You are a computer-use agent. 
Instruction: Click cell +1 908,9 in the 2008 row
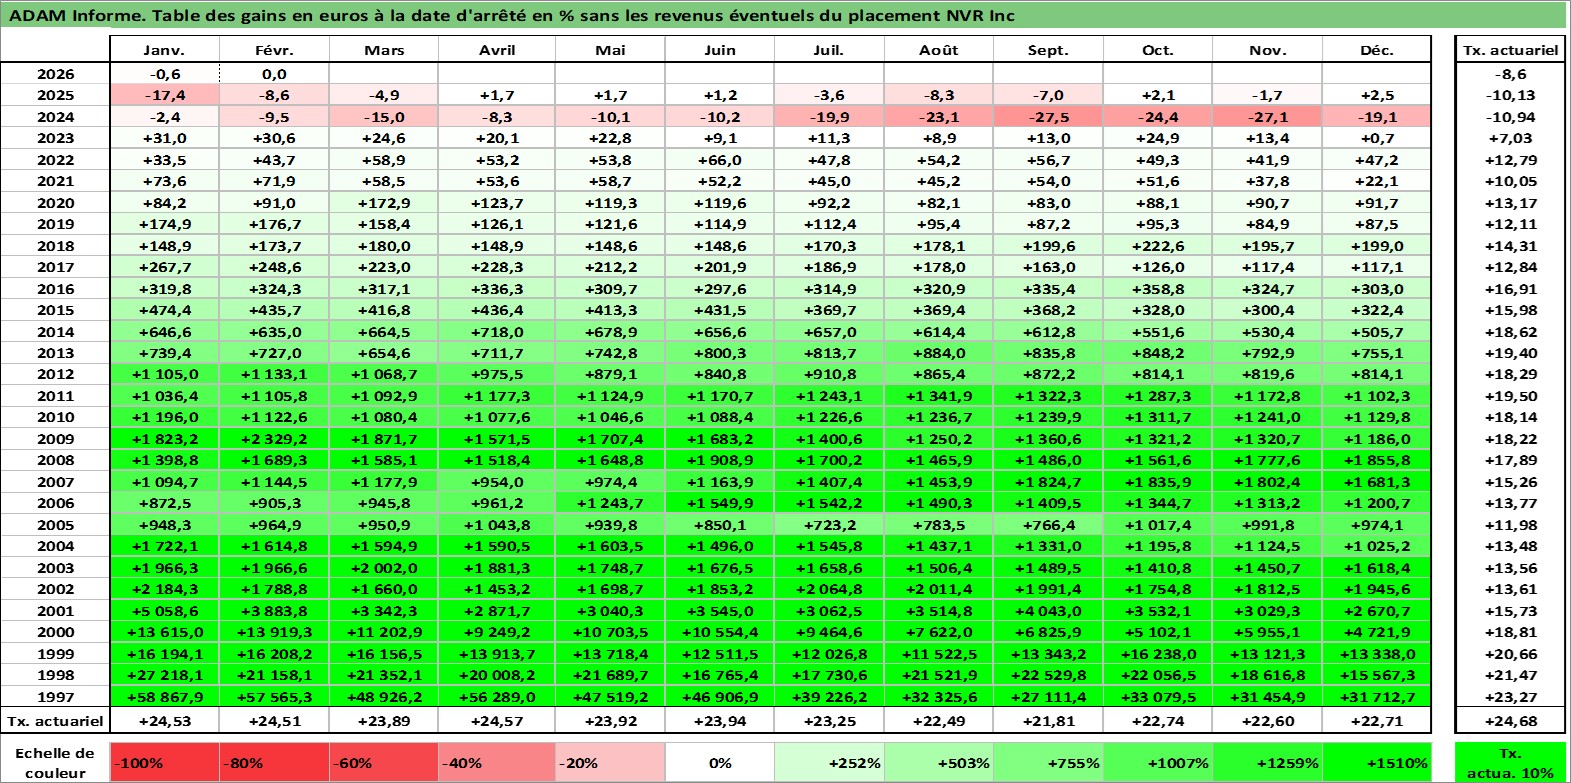point(720,460)
